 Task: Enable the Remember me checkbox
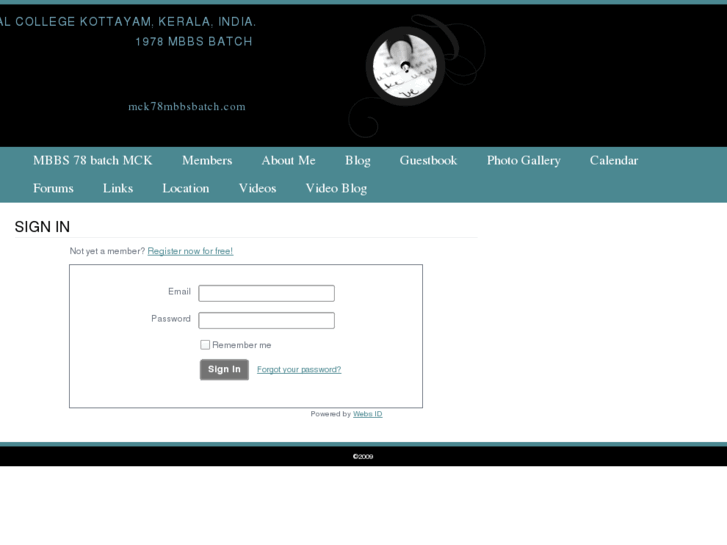(205, 345)
